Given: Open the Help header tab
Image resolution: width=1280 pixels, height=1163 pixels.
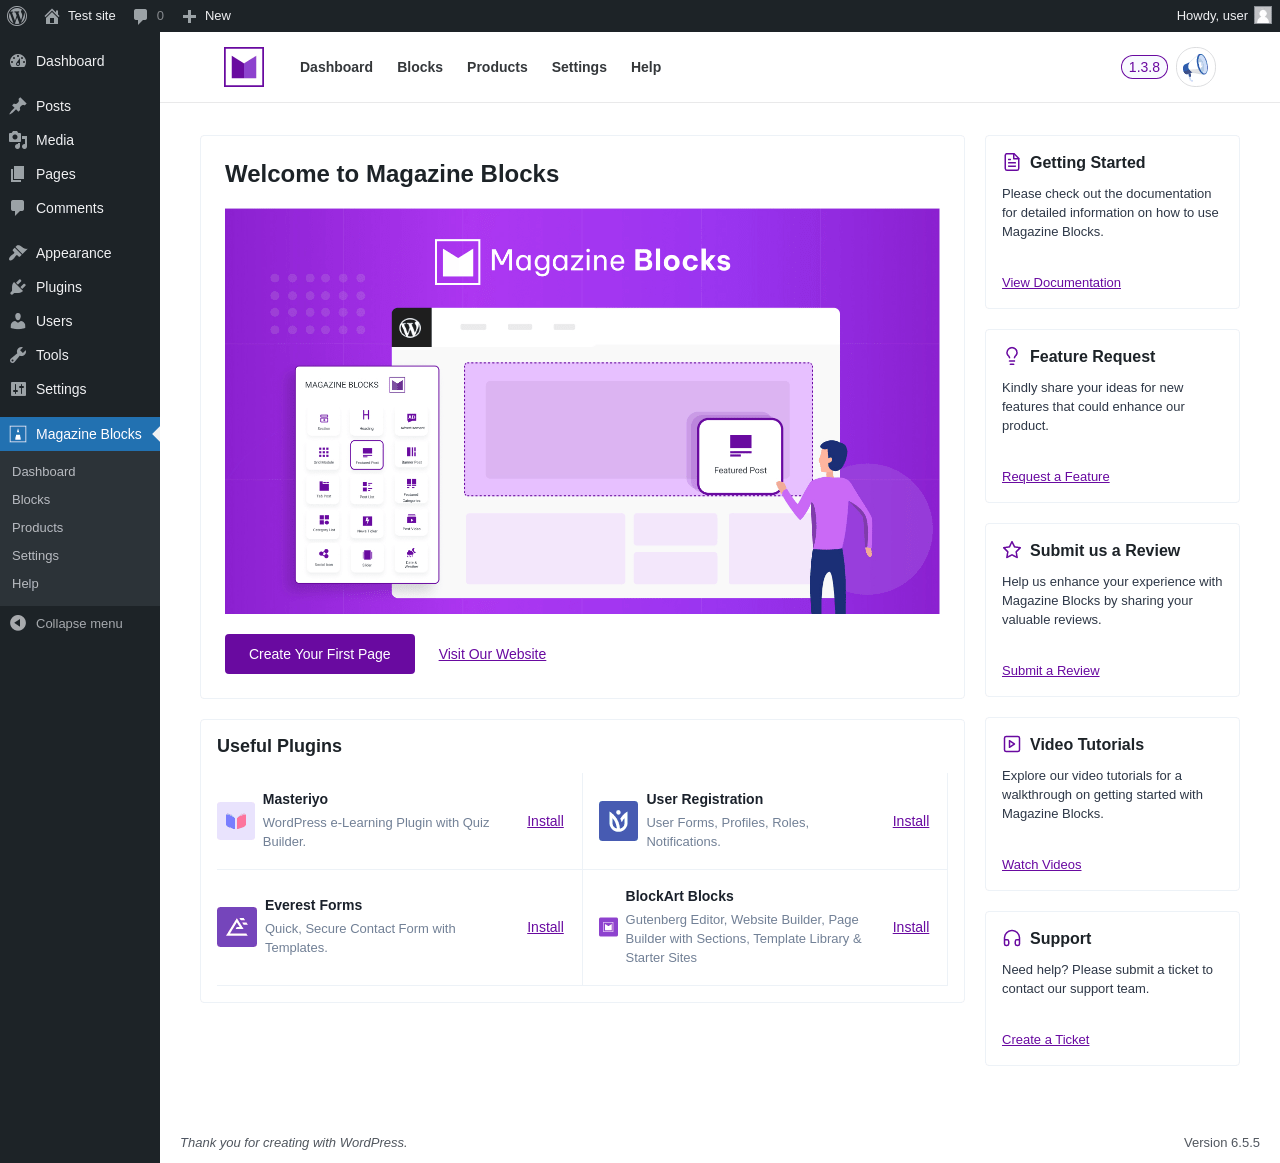Looking at the screenshot, I should [646, 67].
